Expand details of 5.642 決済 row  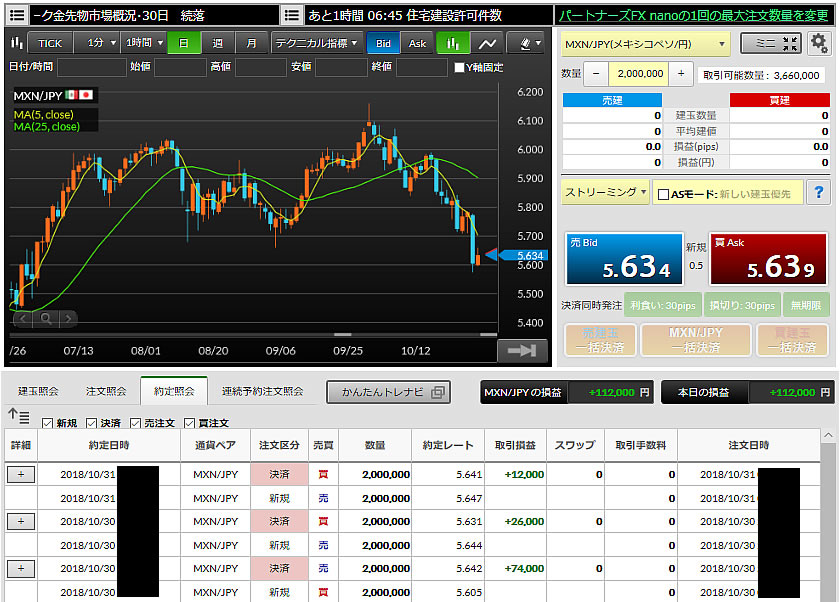point(21,568)
